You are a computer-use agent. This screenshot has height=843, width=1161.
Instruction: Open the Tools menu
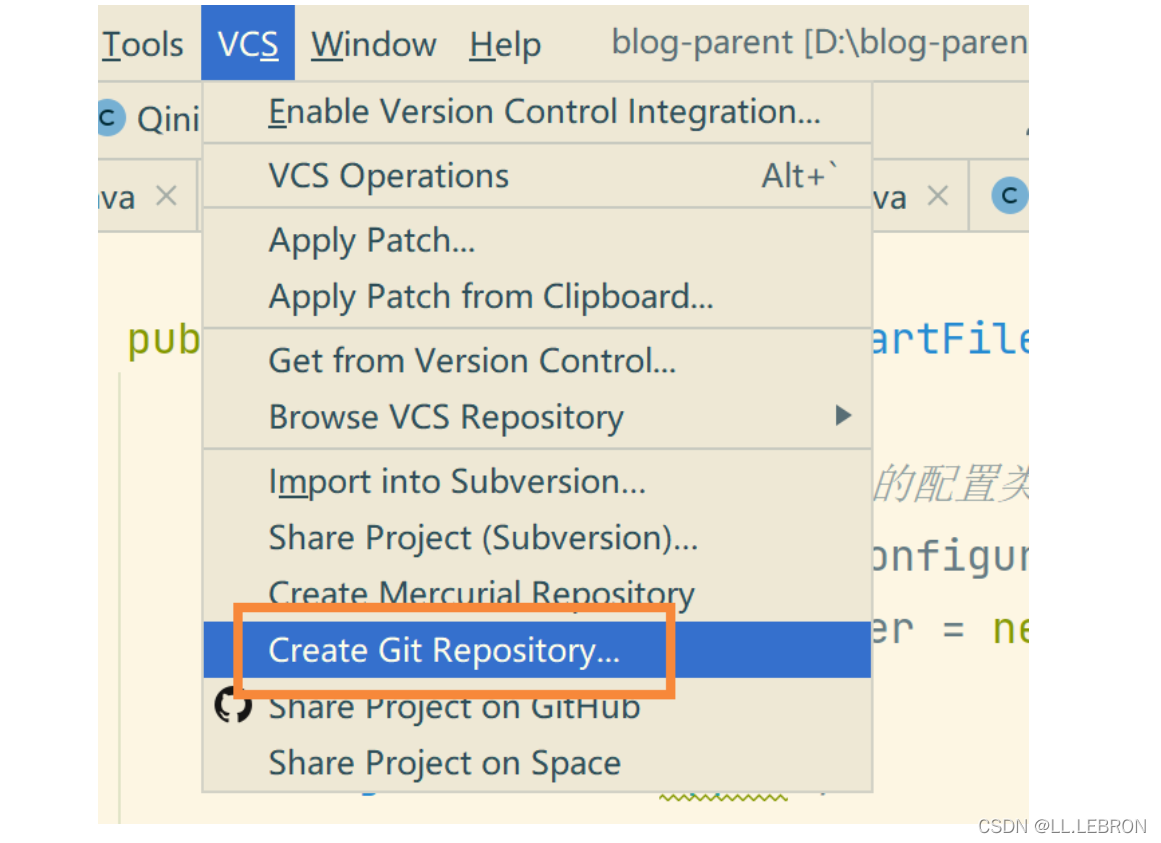pos(143,45)
